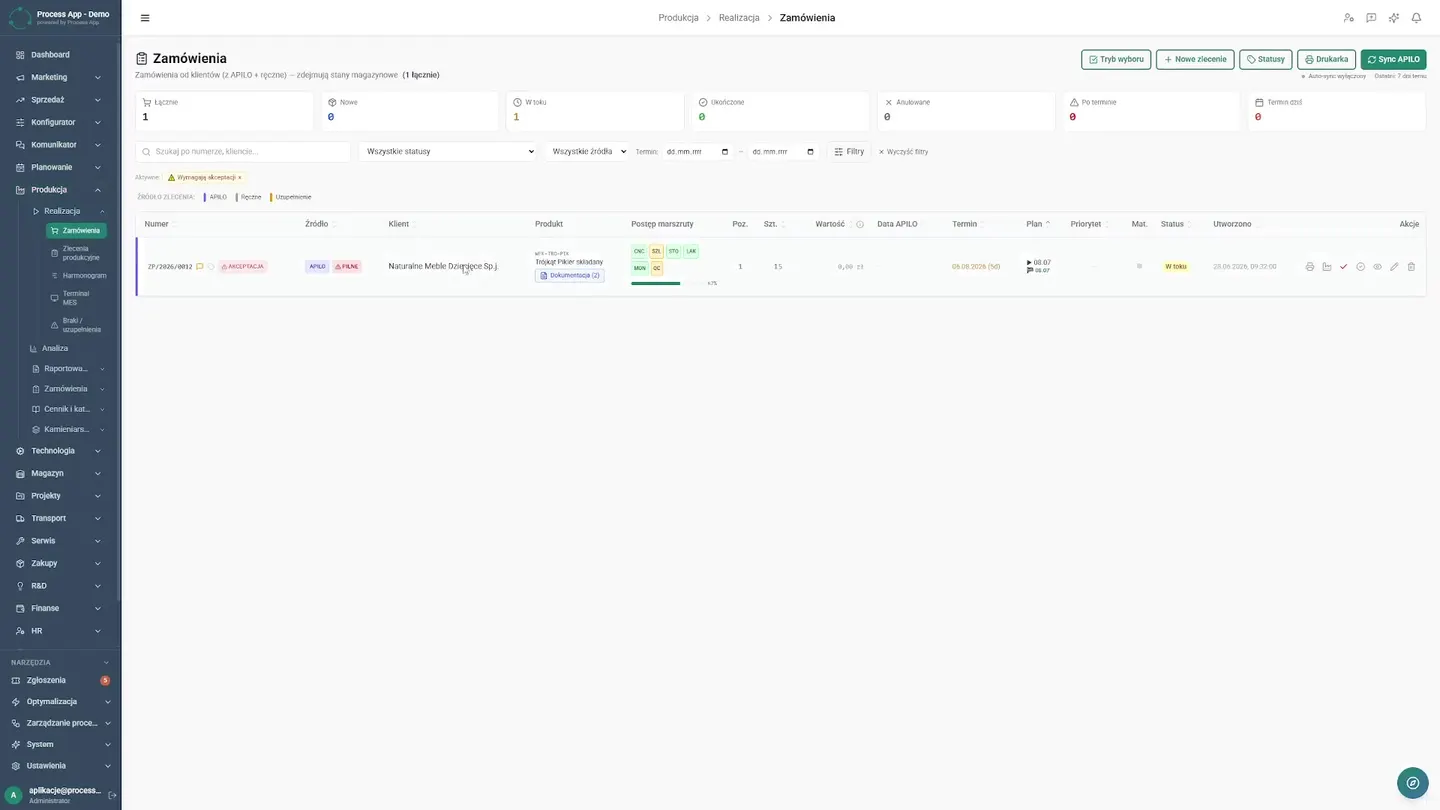Sort by the Plan column header
This screenshot has width=1440, height=810.
[x=1038, y=224]
